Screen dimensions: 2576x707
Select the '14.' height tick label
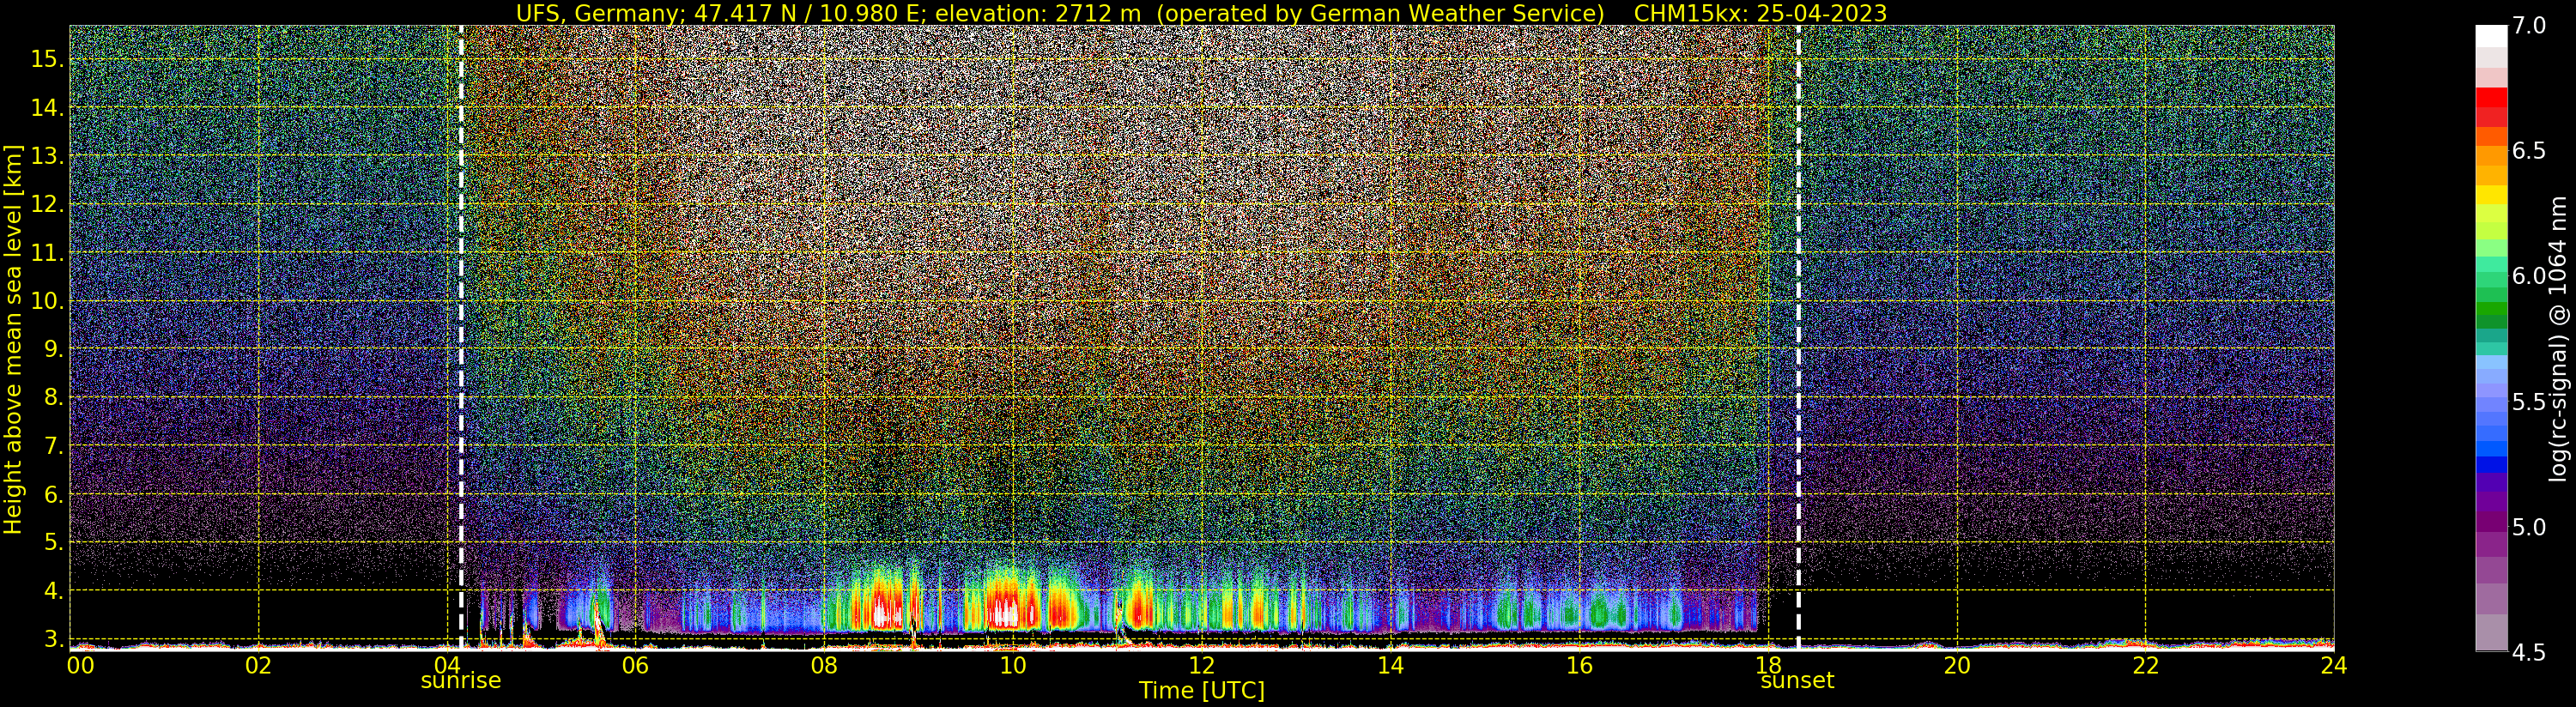(x=47, y=107)
